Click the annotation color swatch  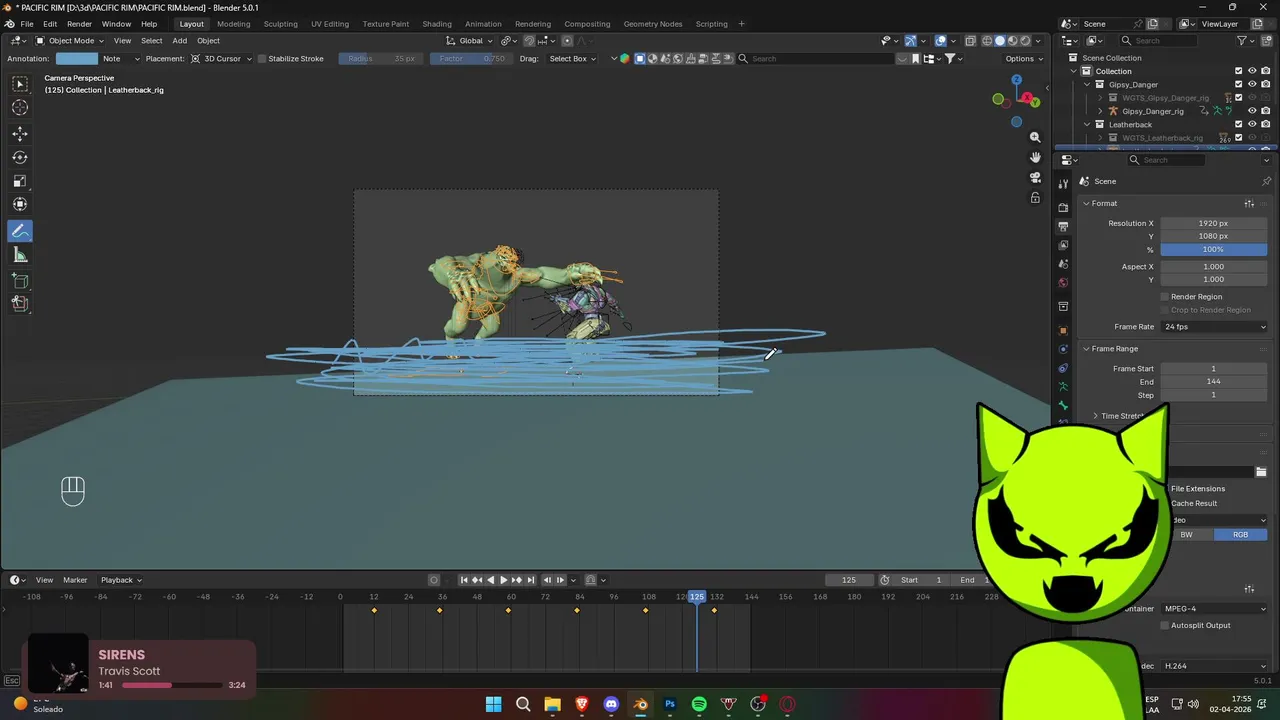click(77, 58)
